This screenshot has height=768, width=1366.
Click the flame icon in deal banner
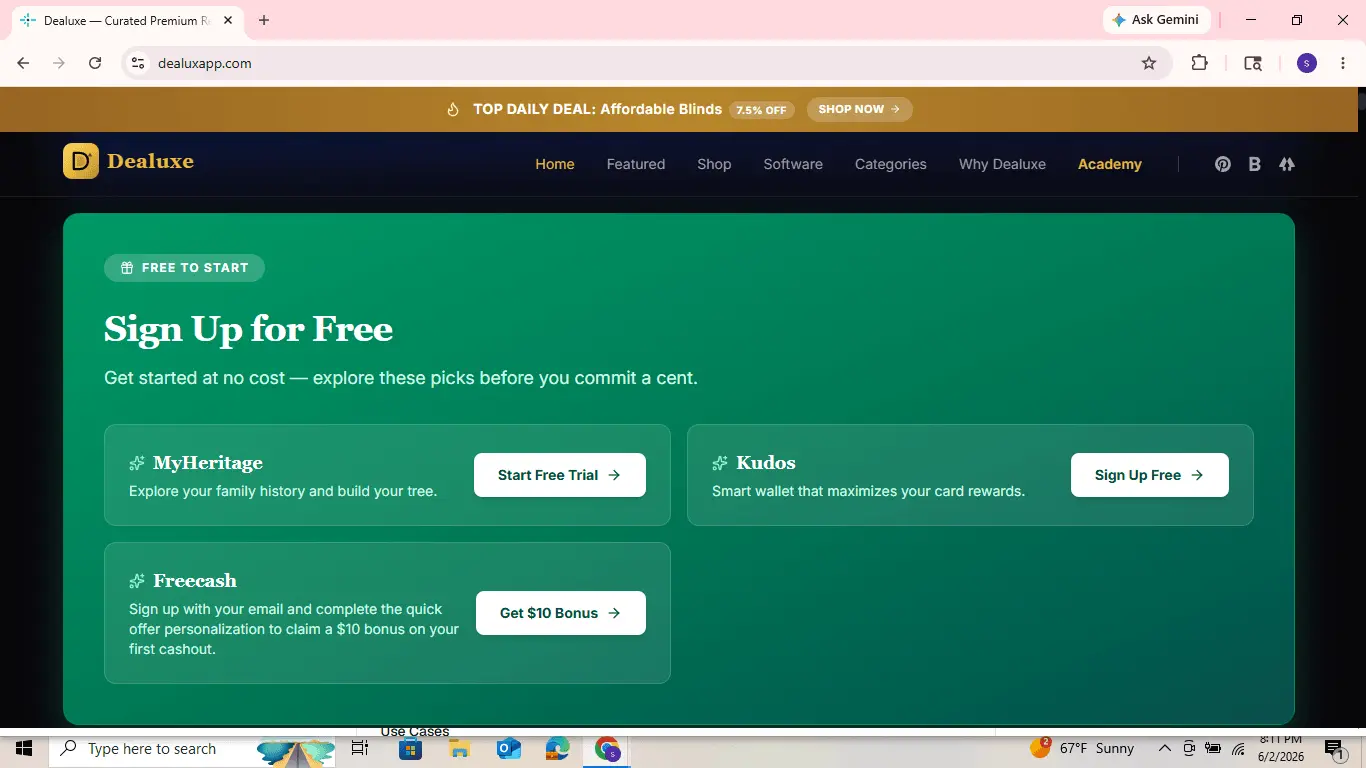coord(453,109)
